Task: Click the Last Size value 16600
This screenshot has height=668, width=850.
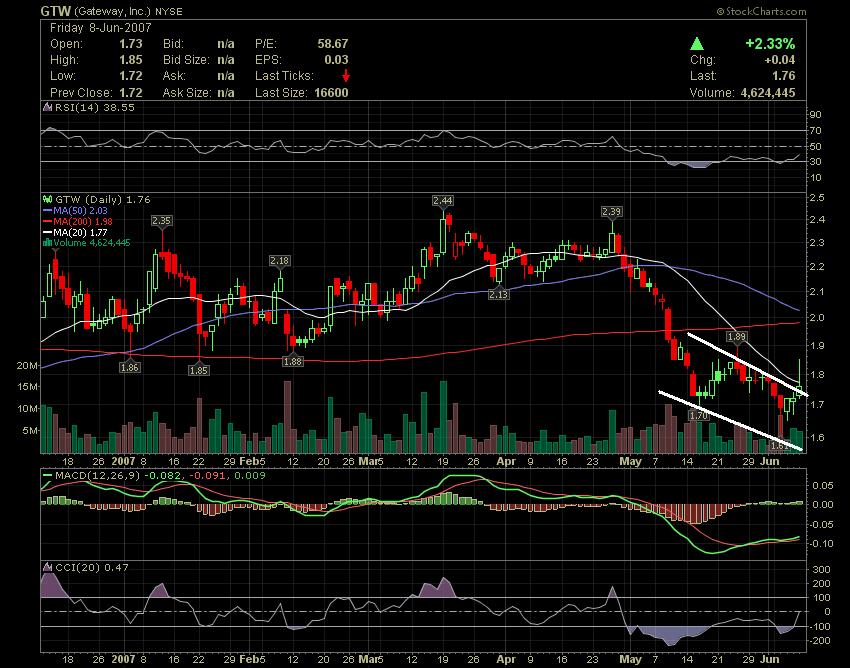Action: [x=331, y=93]
